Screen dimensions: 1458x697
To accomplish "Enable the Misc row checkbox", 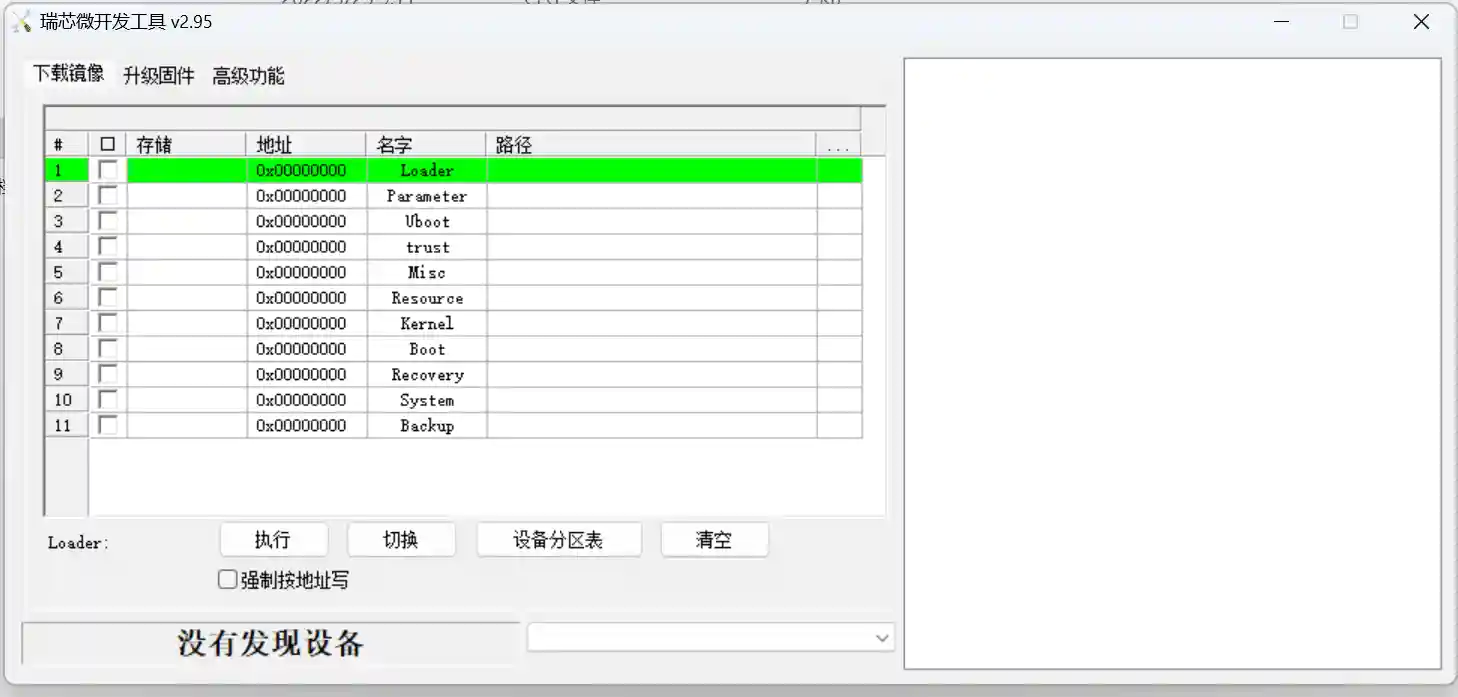I will (108, 272).
